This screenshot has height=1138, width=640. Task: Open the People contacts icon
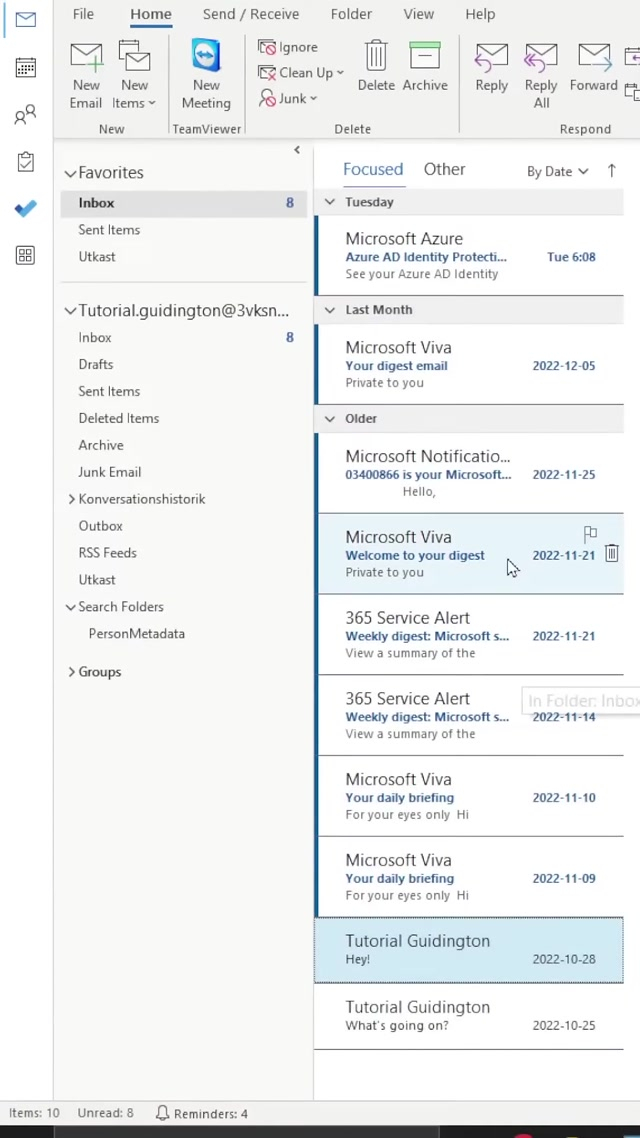26,115
